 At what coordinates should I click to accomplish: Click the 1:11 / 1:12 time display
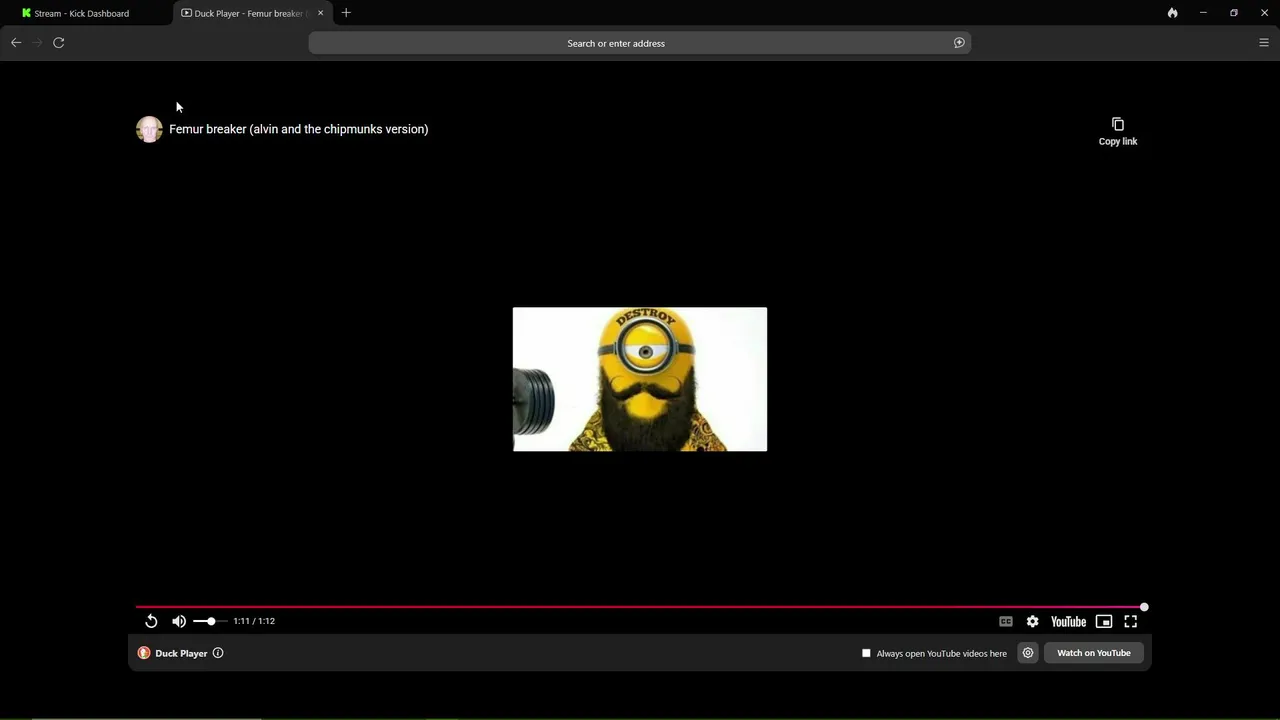click(x=254, y=621)
